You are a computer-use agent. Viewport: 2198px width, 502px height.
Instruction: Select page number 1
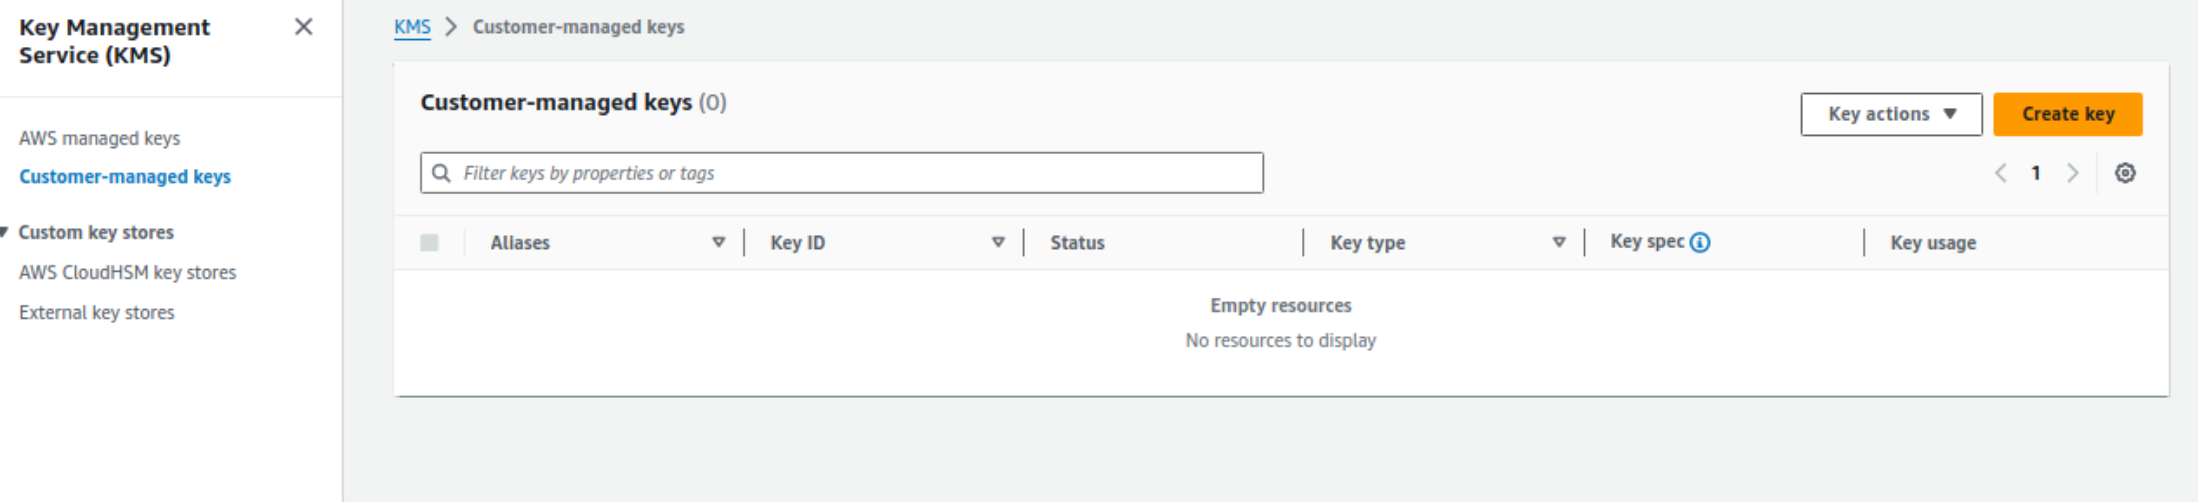2036,173
